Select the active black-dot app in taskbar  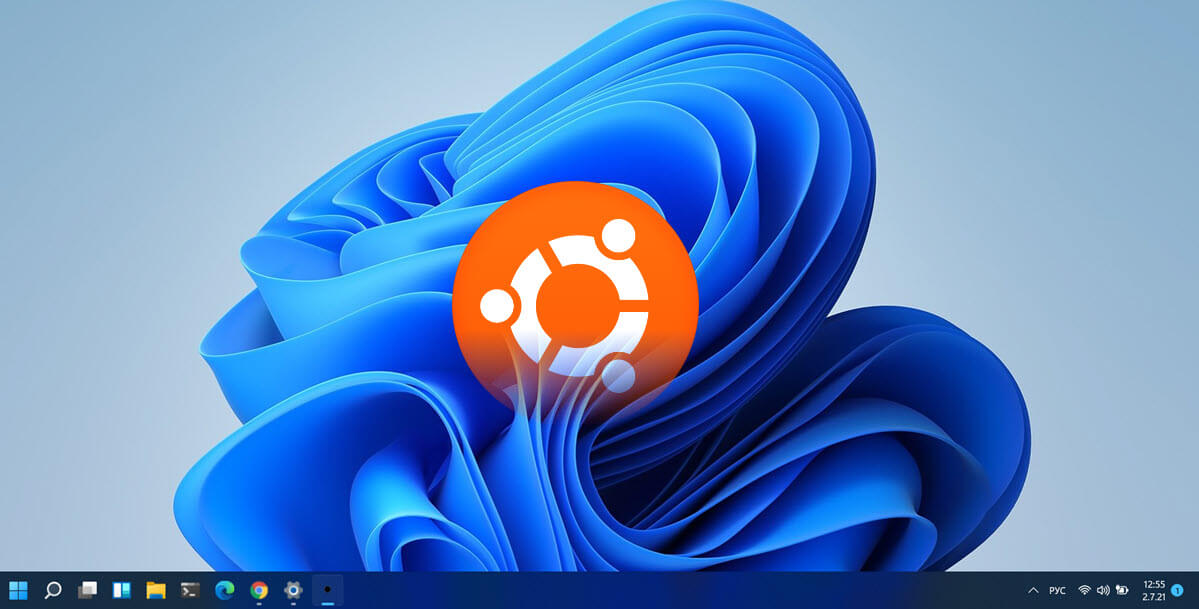pyautogui.click(x=328, y=590)
